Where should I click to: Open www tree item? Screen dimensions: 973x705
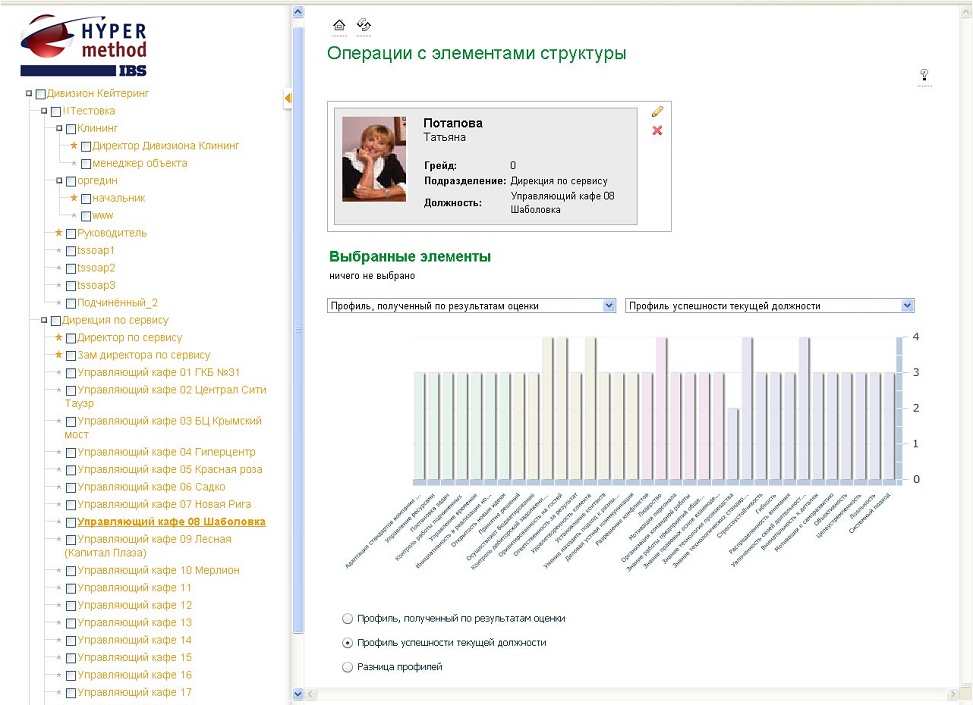102,216
